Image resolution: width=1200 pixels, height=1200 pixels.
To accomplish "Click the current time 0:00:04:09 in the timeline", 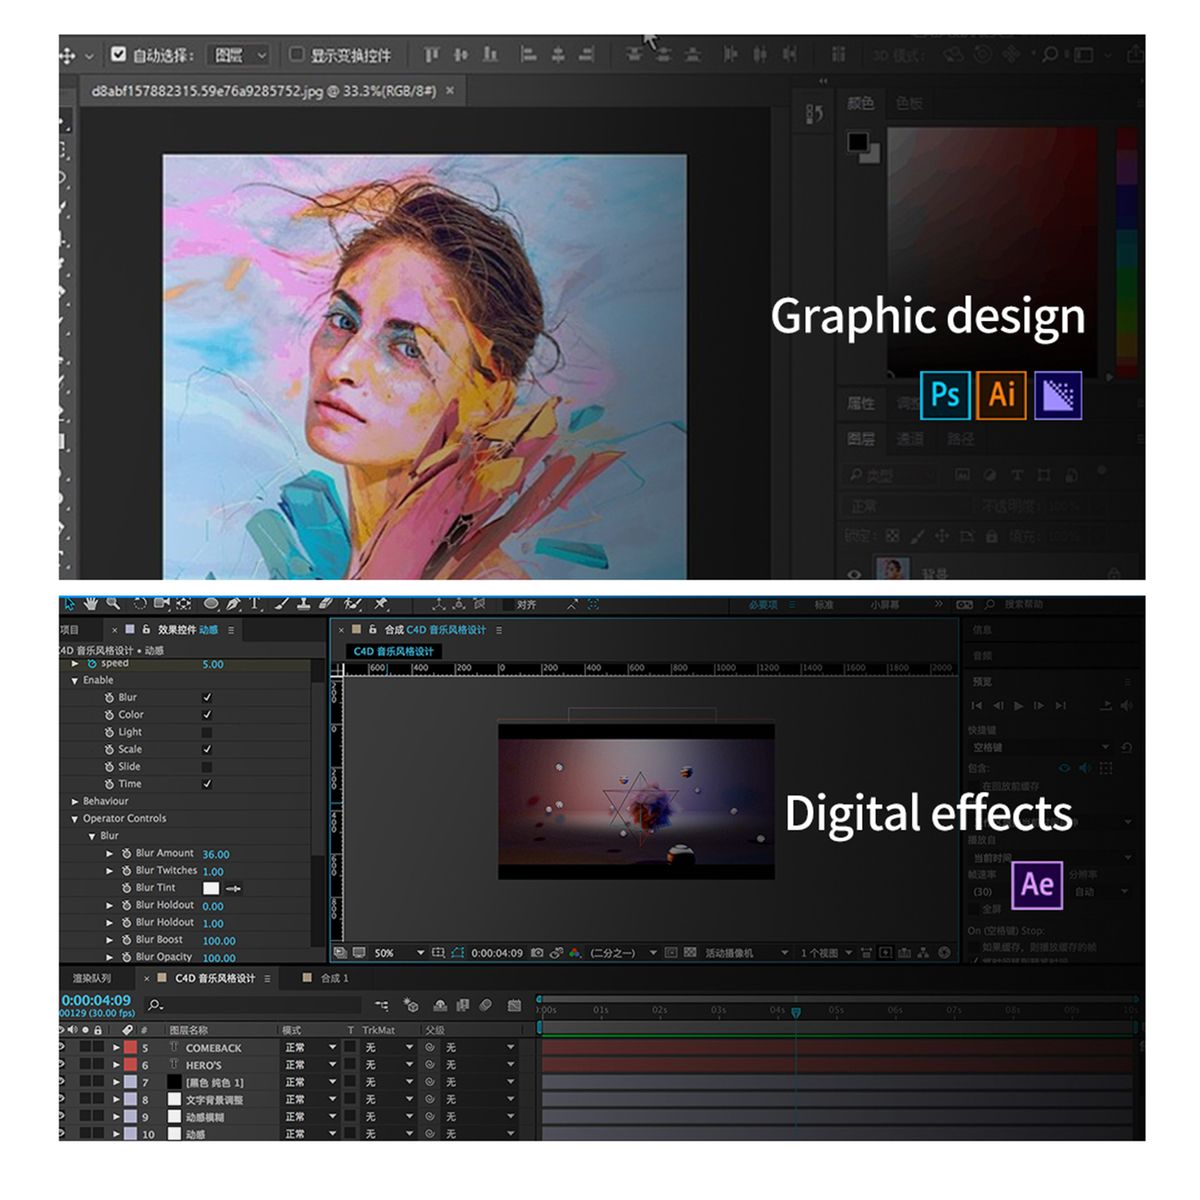I will point(96,1000).
